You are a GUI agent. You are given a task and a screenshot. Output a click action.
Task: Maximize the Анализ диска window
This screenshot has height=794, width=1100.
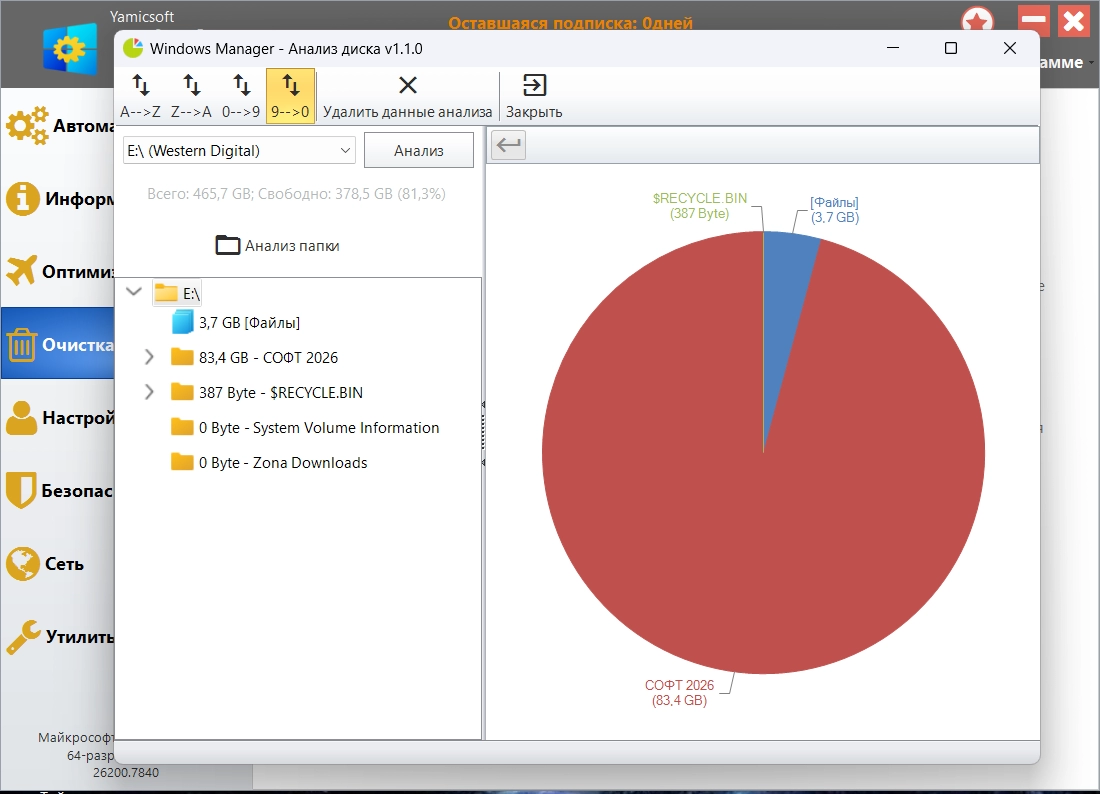(951, 48)
